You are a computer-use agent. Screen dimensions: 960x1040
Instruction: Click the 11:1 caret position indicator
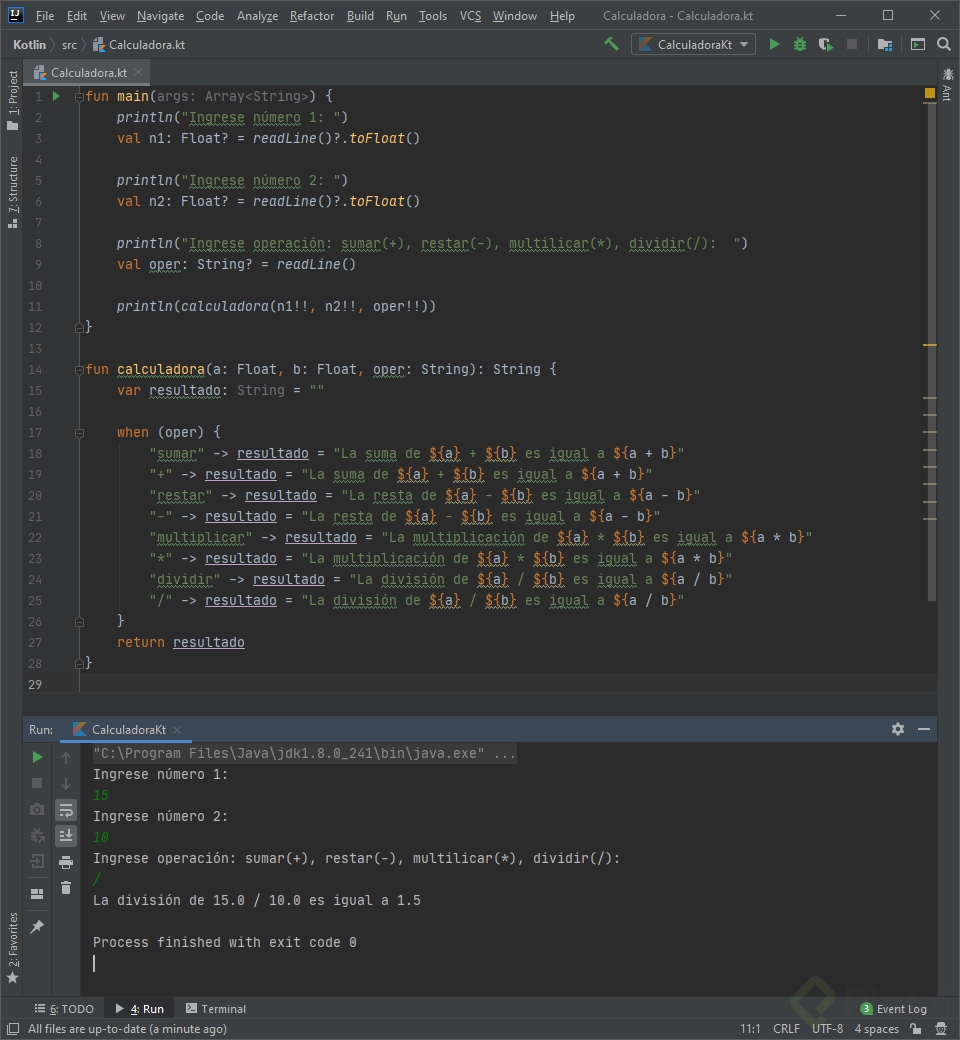point(750,1029)
